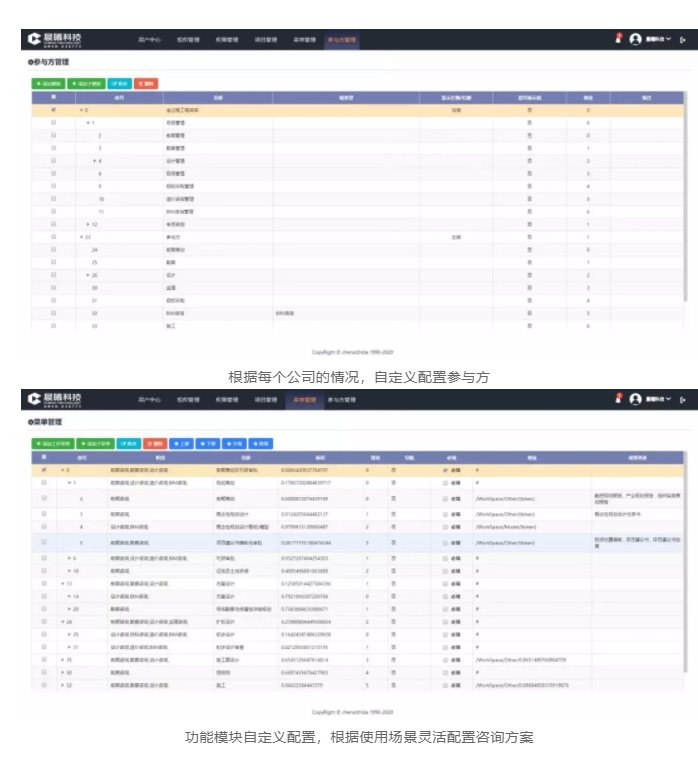
Task: Click the company logo in the lower header
Action: pos(58,399)
